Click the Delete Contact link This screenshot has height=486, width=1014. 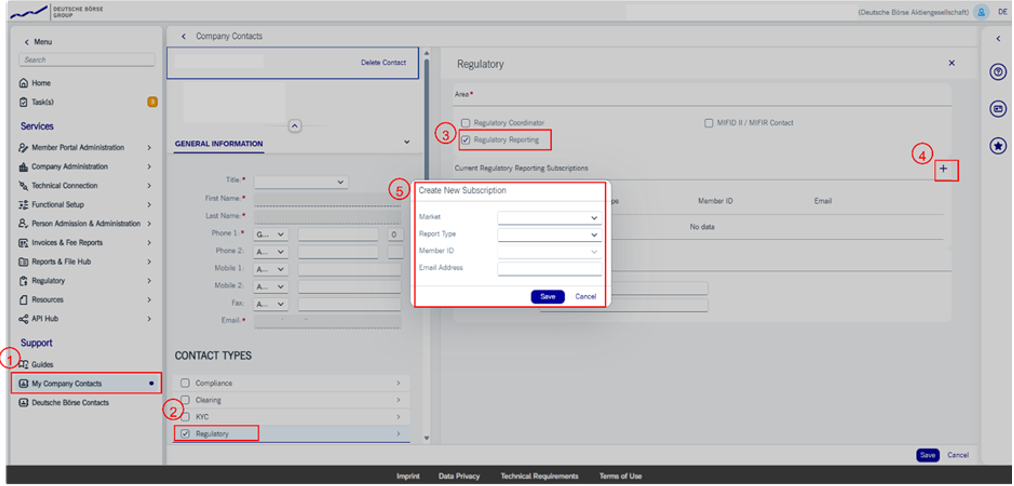click(383, 63)
